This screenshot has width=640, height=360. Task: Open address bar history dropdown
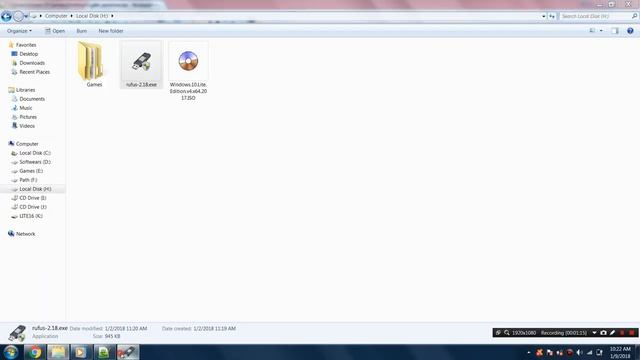(x=544, y=16)
